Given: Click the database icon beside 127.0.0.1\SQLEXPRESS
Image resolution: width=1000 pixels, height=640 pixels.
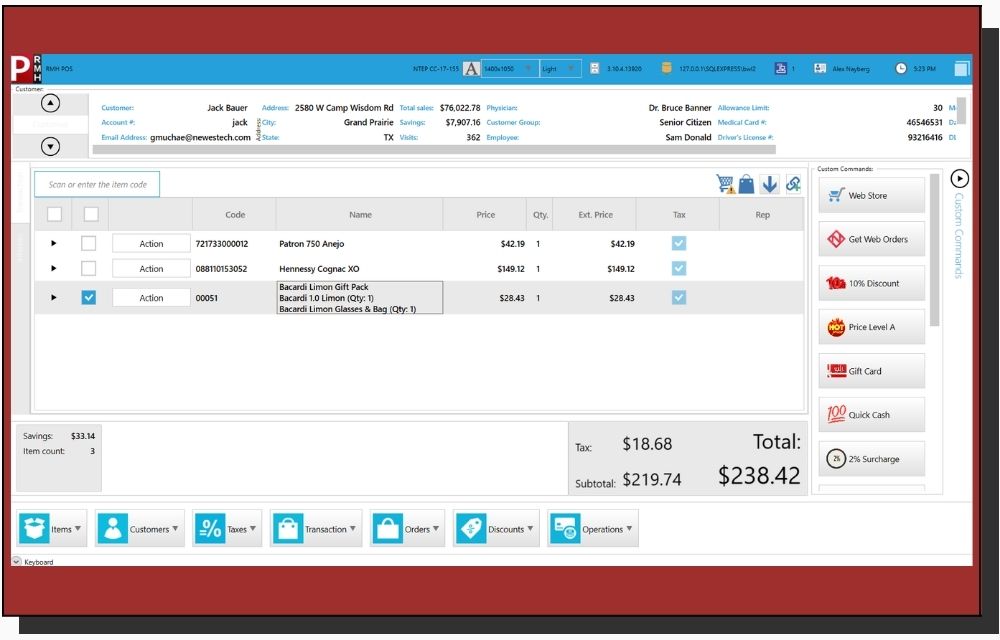Looking at the screenshot, I should click(666, 68).
